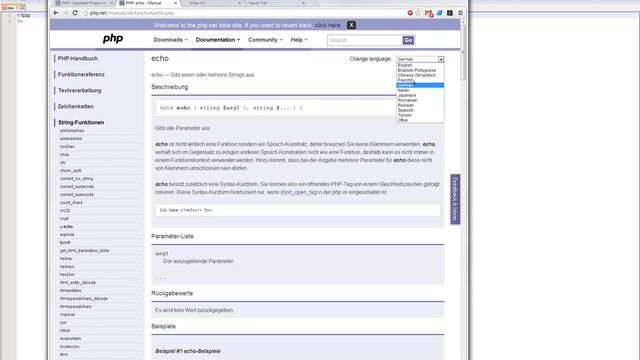The height and width of the screenshot is (360, 640).
Task: Open Funktionsreferenz in the sidebar
Action: tap(81, 74)
